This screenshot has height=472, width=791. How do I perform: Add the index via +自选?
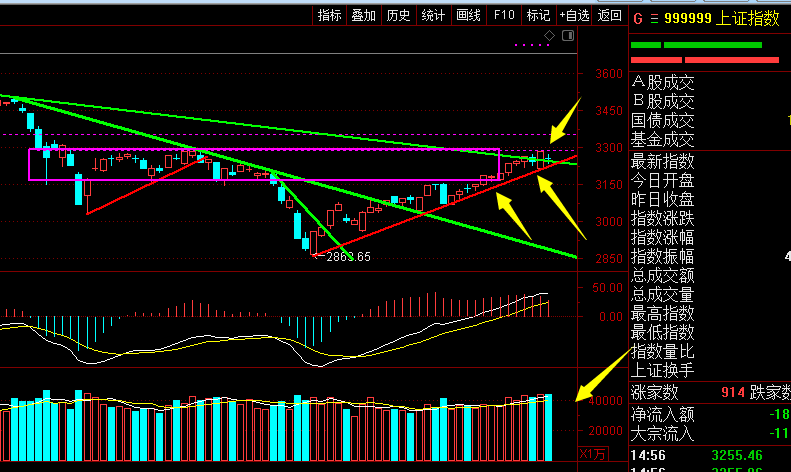pyautogui.click(x=574, y=16)
